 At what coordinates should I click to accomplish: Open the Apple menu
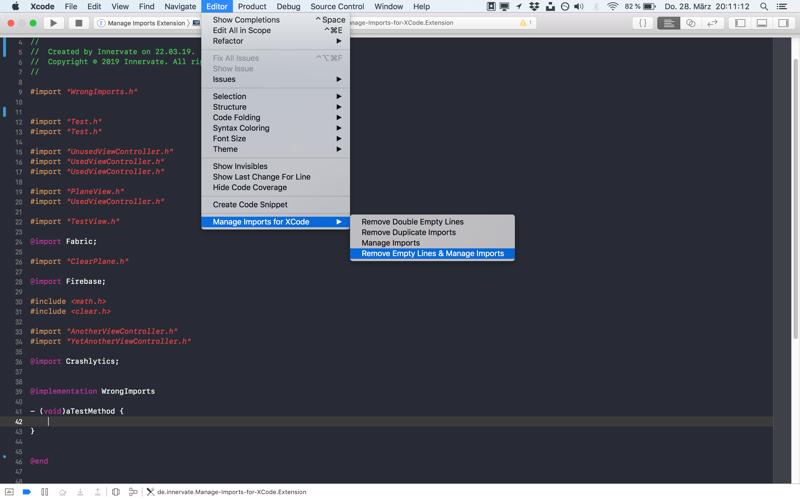[15, 7]
